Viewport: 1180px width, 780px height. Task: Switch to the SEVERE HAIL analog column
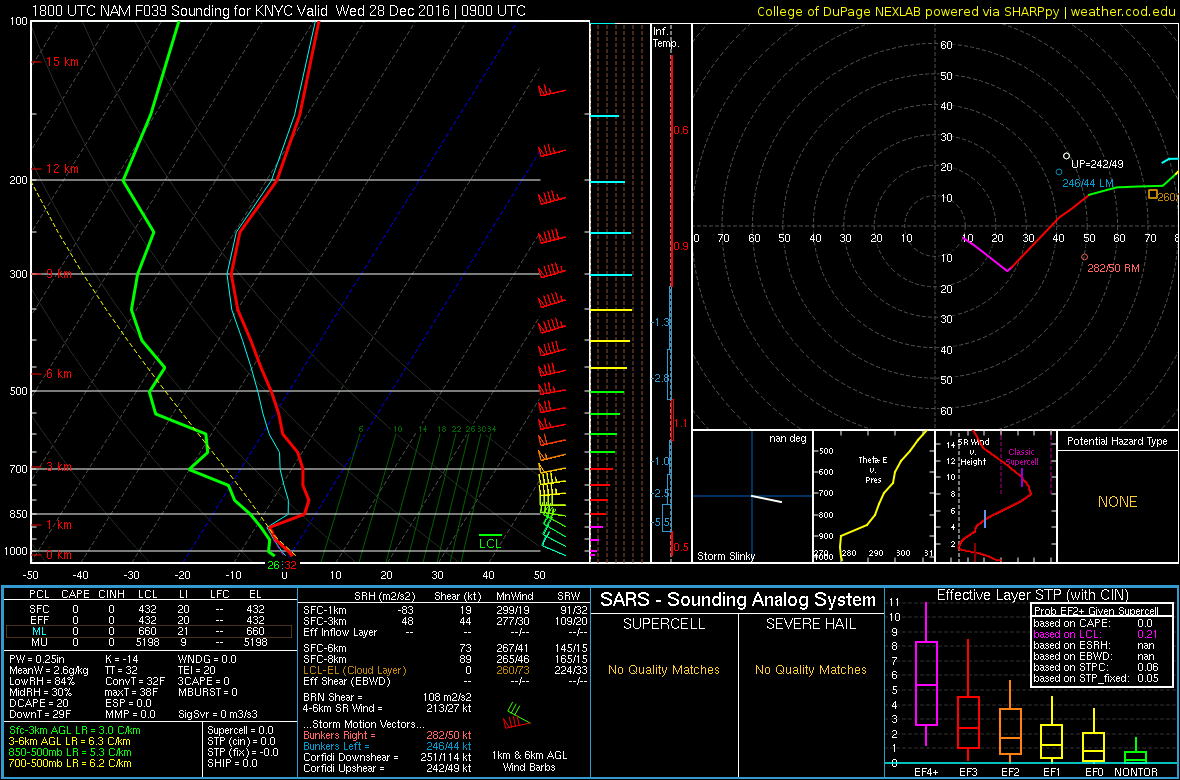click(810, 624)
